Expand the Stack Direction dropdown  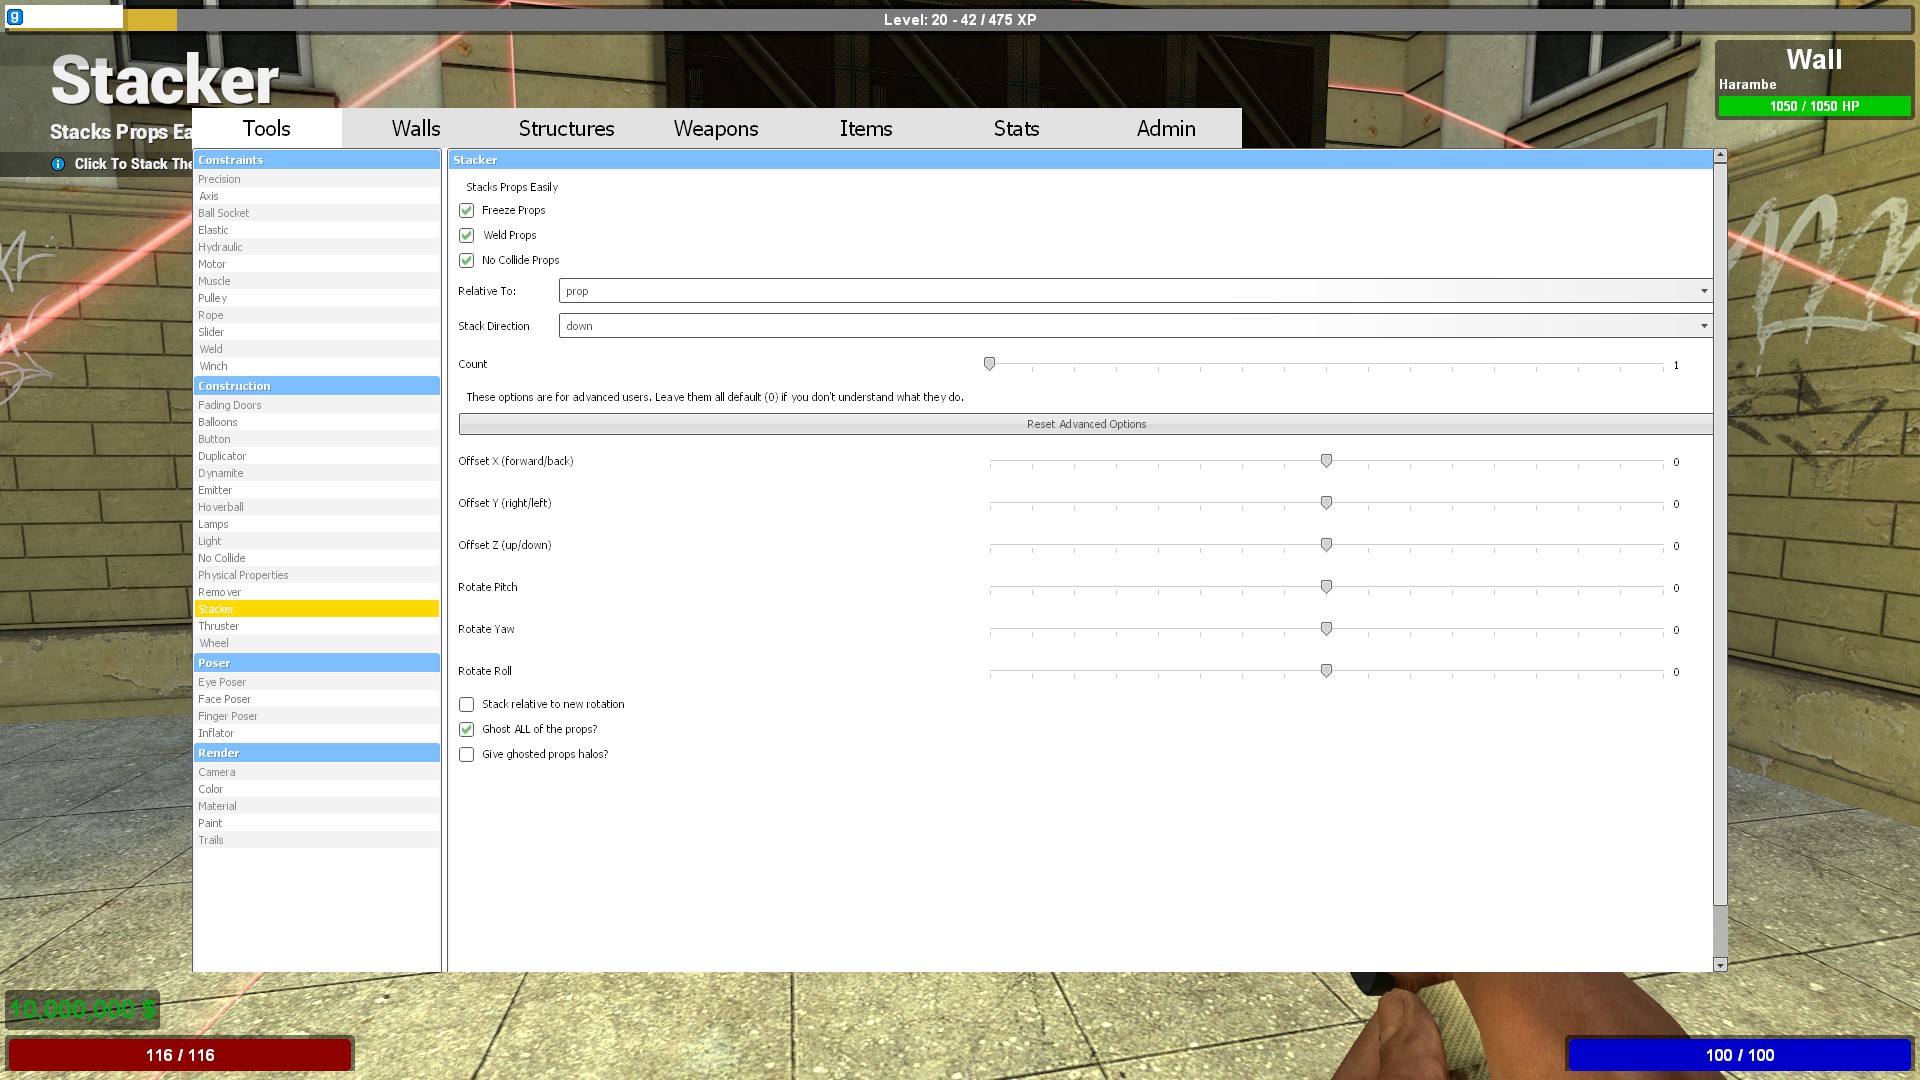click(x=1134, y=326)
